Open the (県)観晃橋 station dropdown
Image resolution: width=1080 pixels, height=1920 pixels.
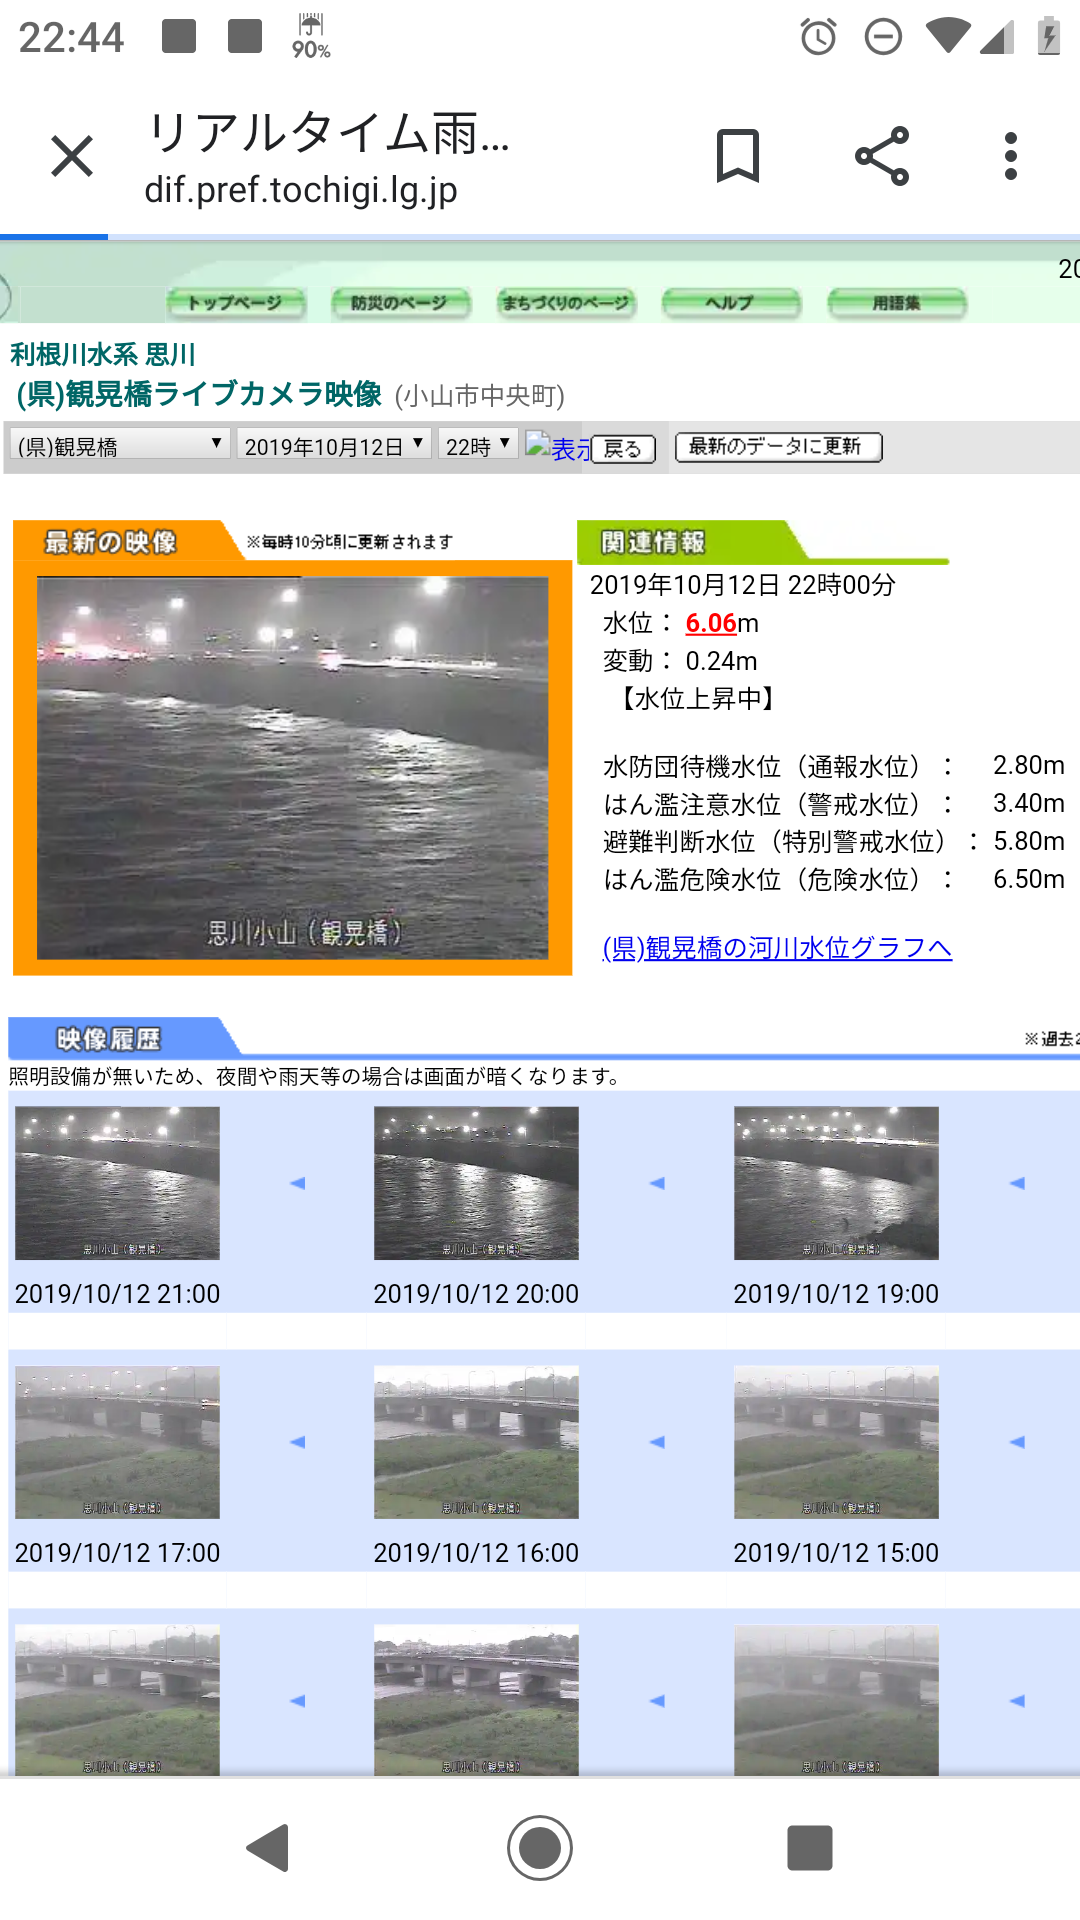pos(119,446)
